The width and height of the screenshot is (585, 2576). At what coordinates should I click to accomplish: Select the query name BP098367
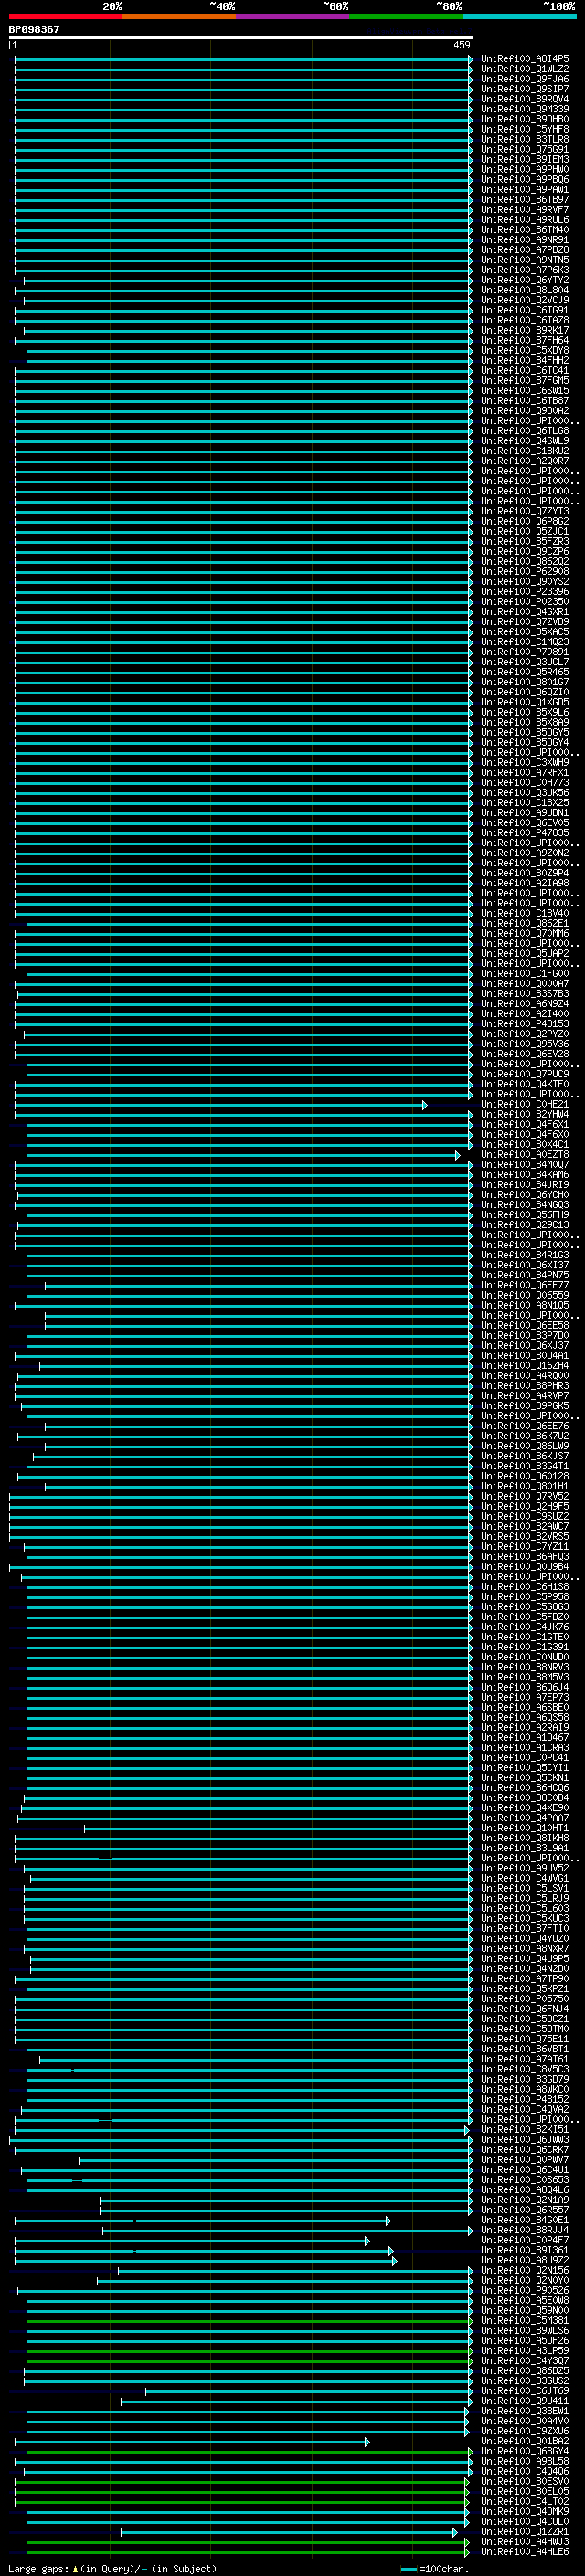pos(34,29)
